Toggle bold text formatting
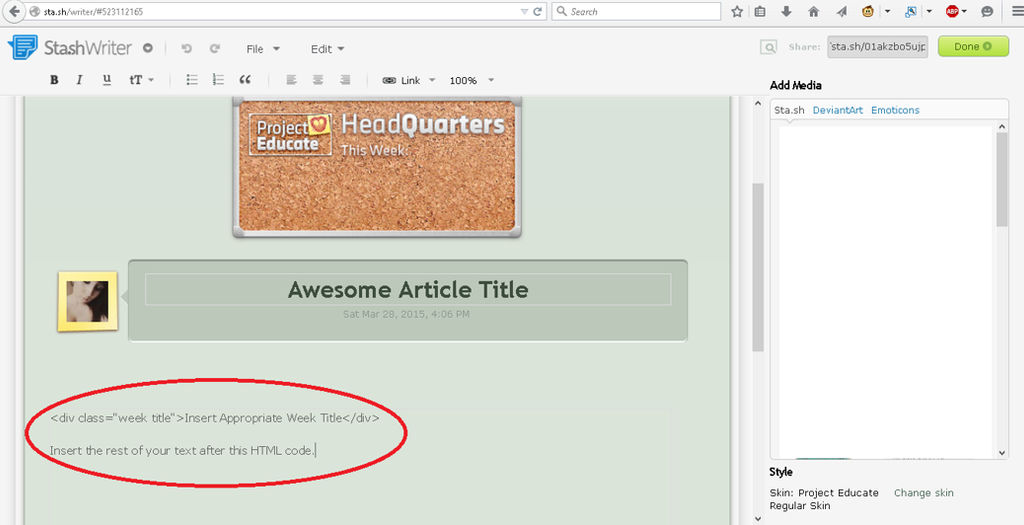 (54, 80)
